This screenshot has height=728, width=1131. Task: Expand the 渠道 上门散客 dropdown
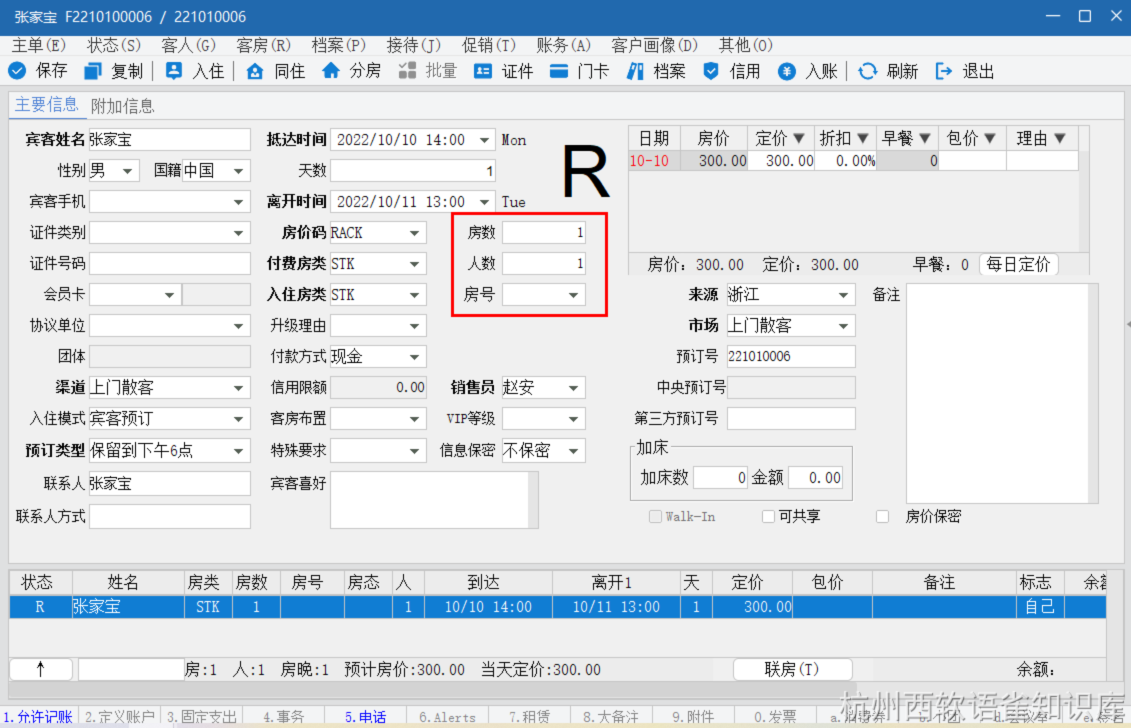pyautogui.click(x=238, y=388)
